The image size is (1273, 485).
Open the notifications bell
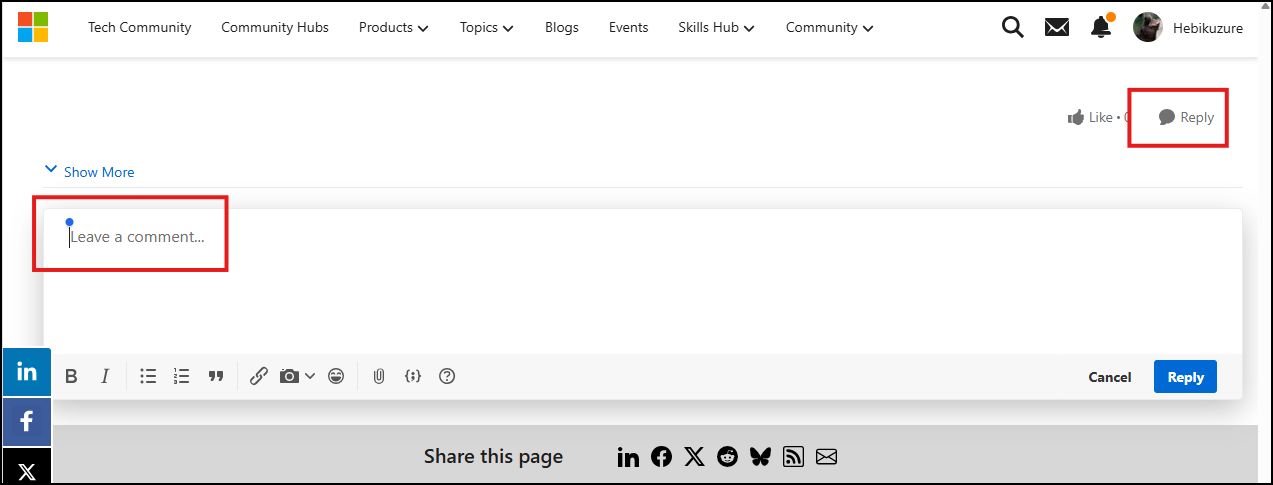click(1101, 27)
